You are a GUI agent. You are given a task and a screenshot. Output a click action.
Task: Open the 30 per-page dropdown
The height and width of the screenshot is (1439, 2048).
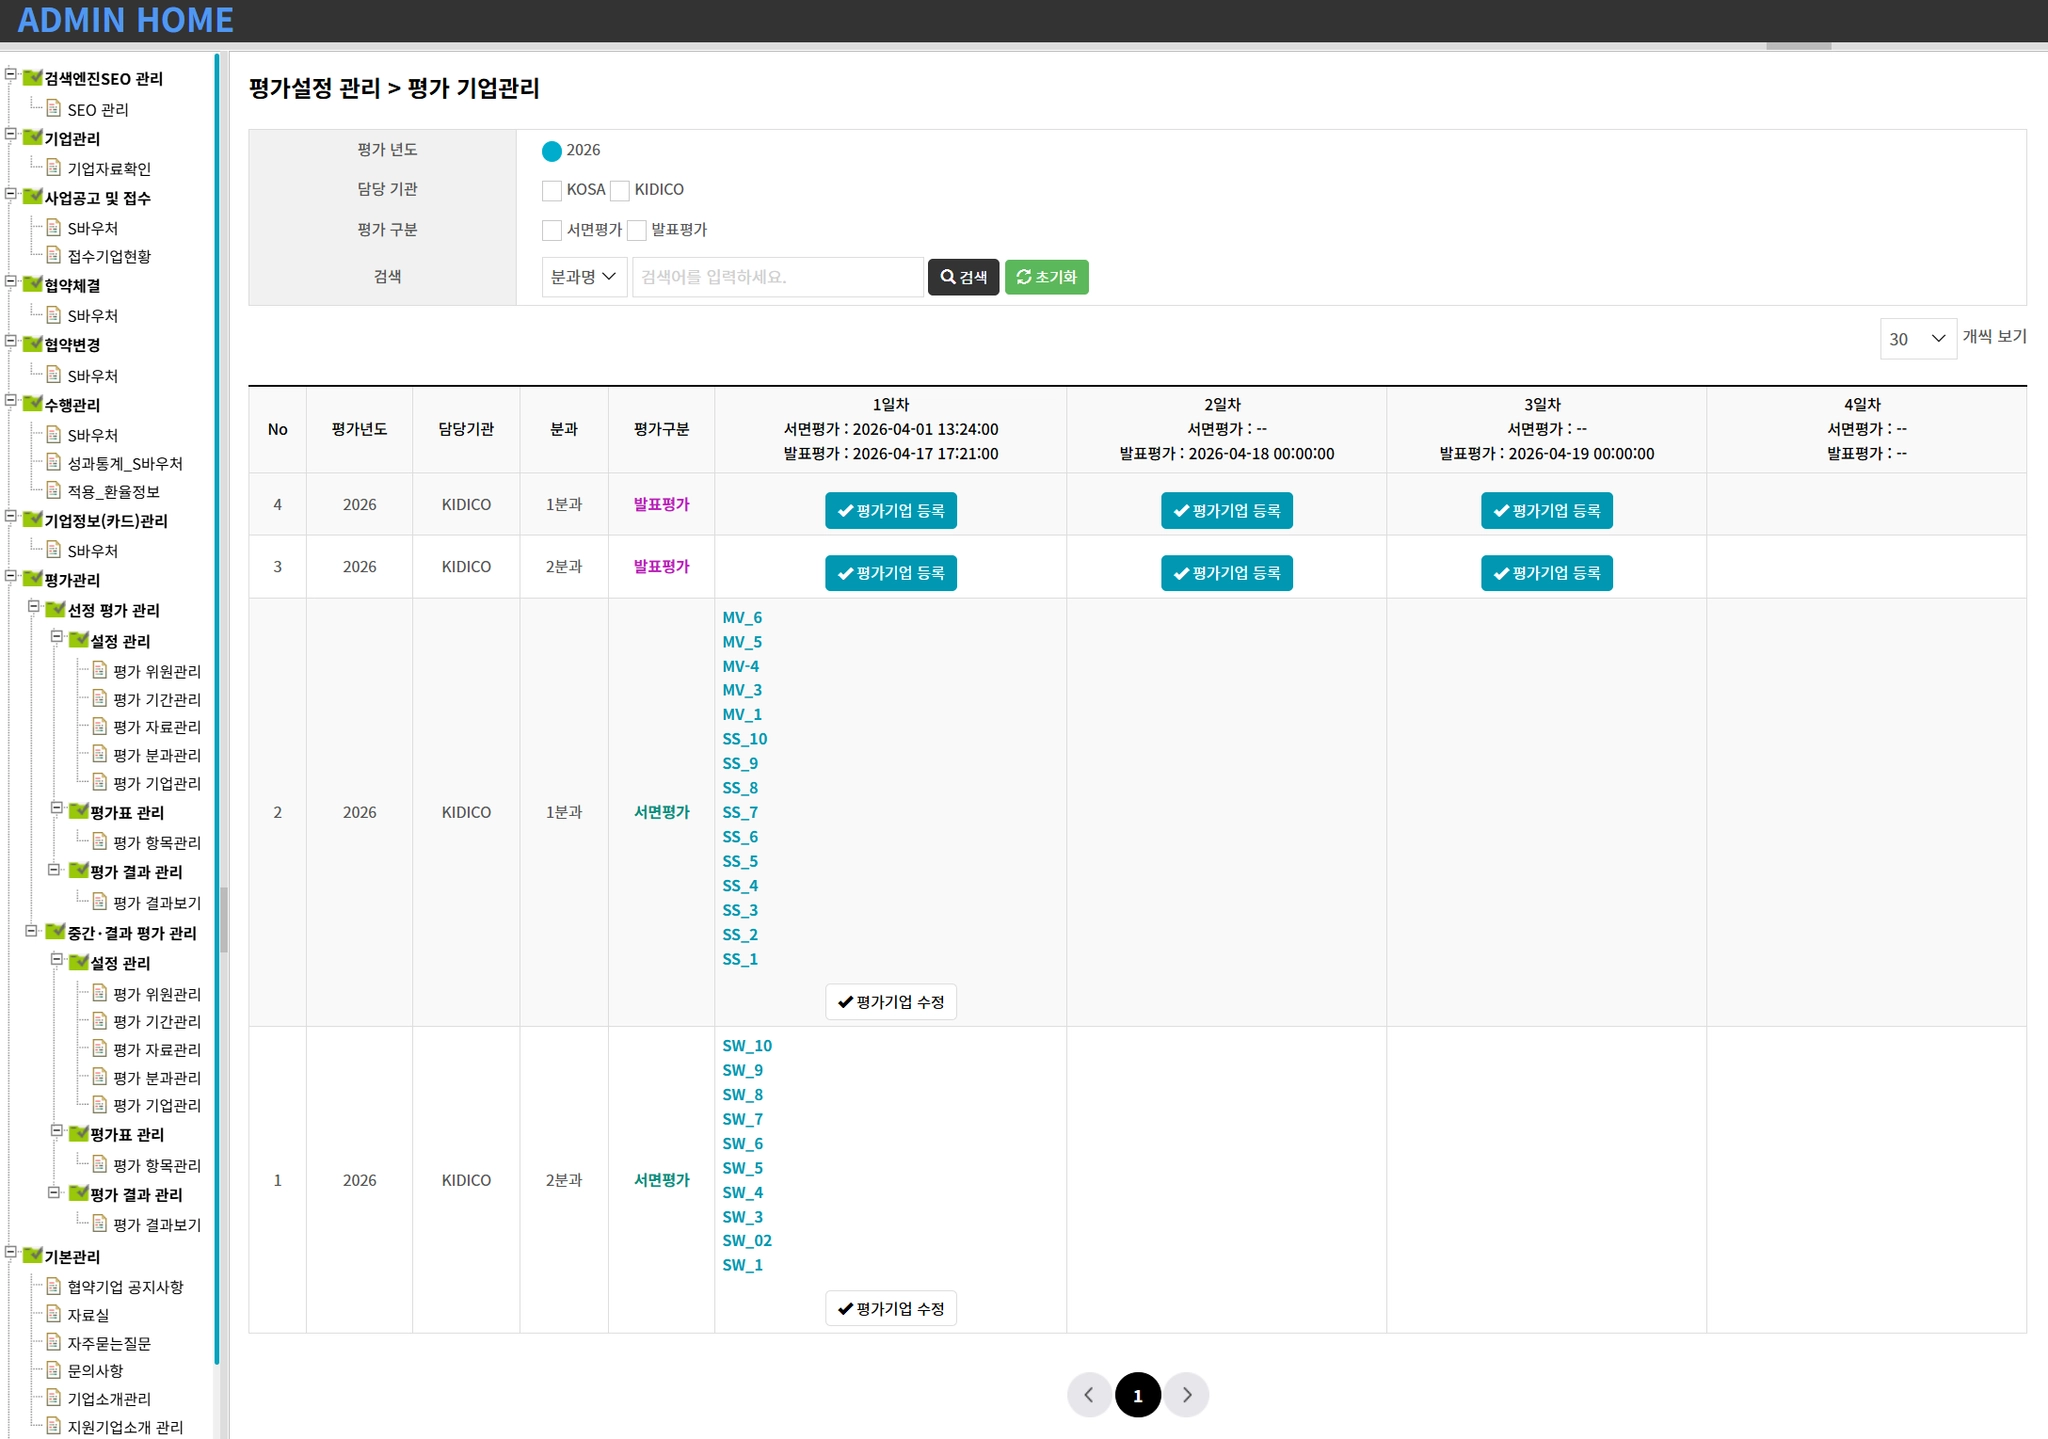[x=1917, y=339]
